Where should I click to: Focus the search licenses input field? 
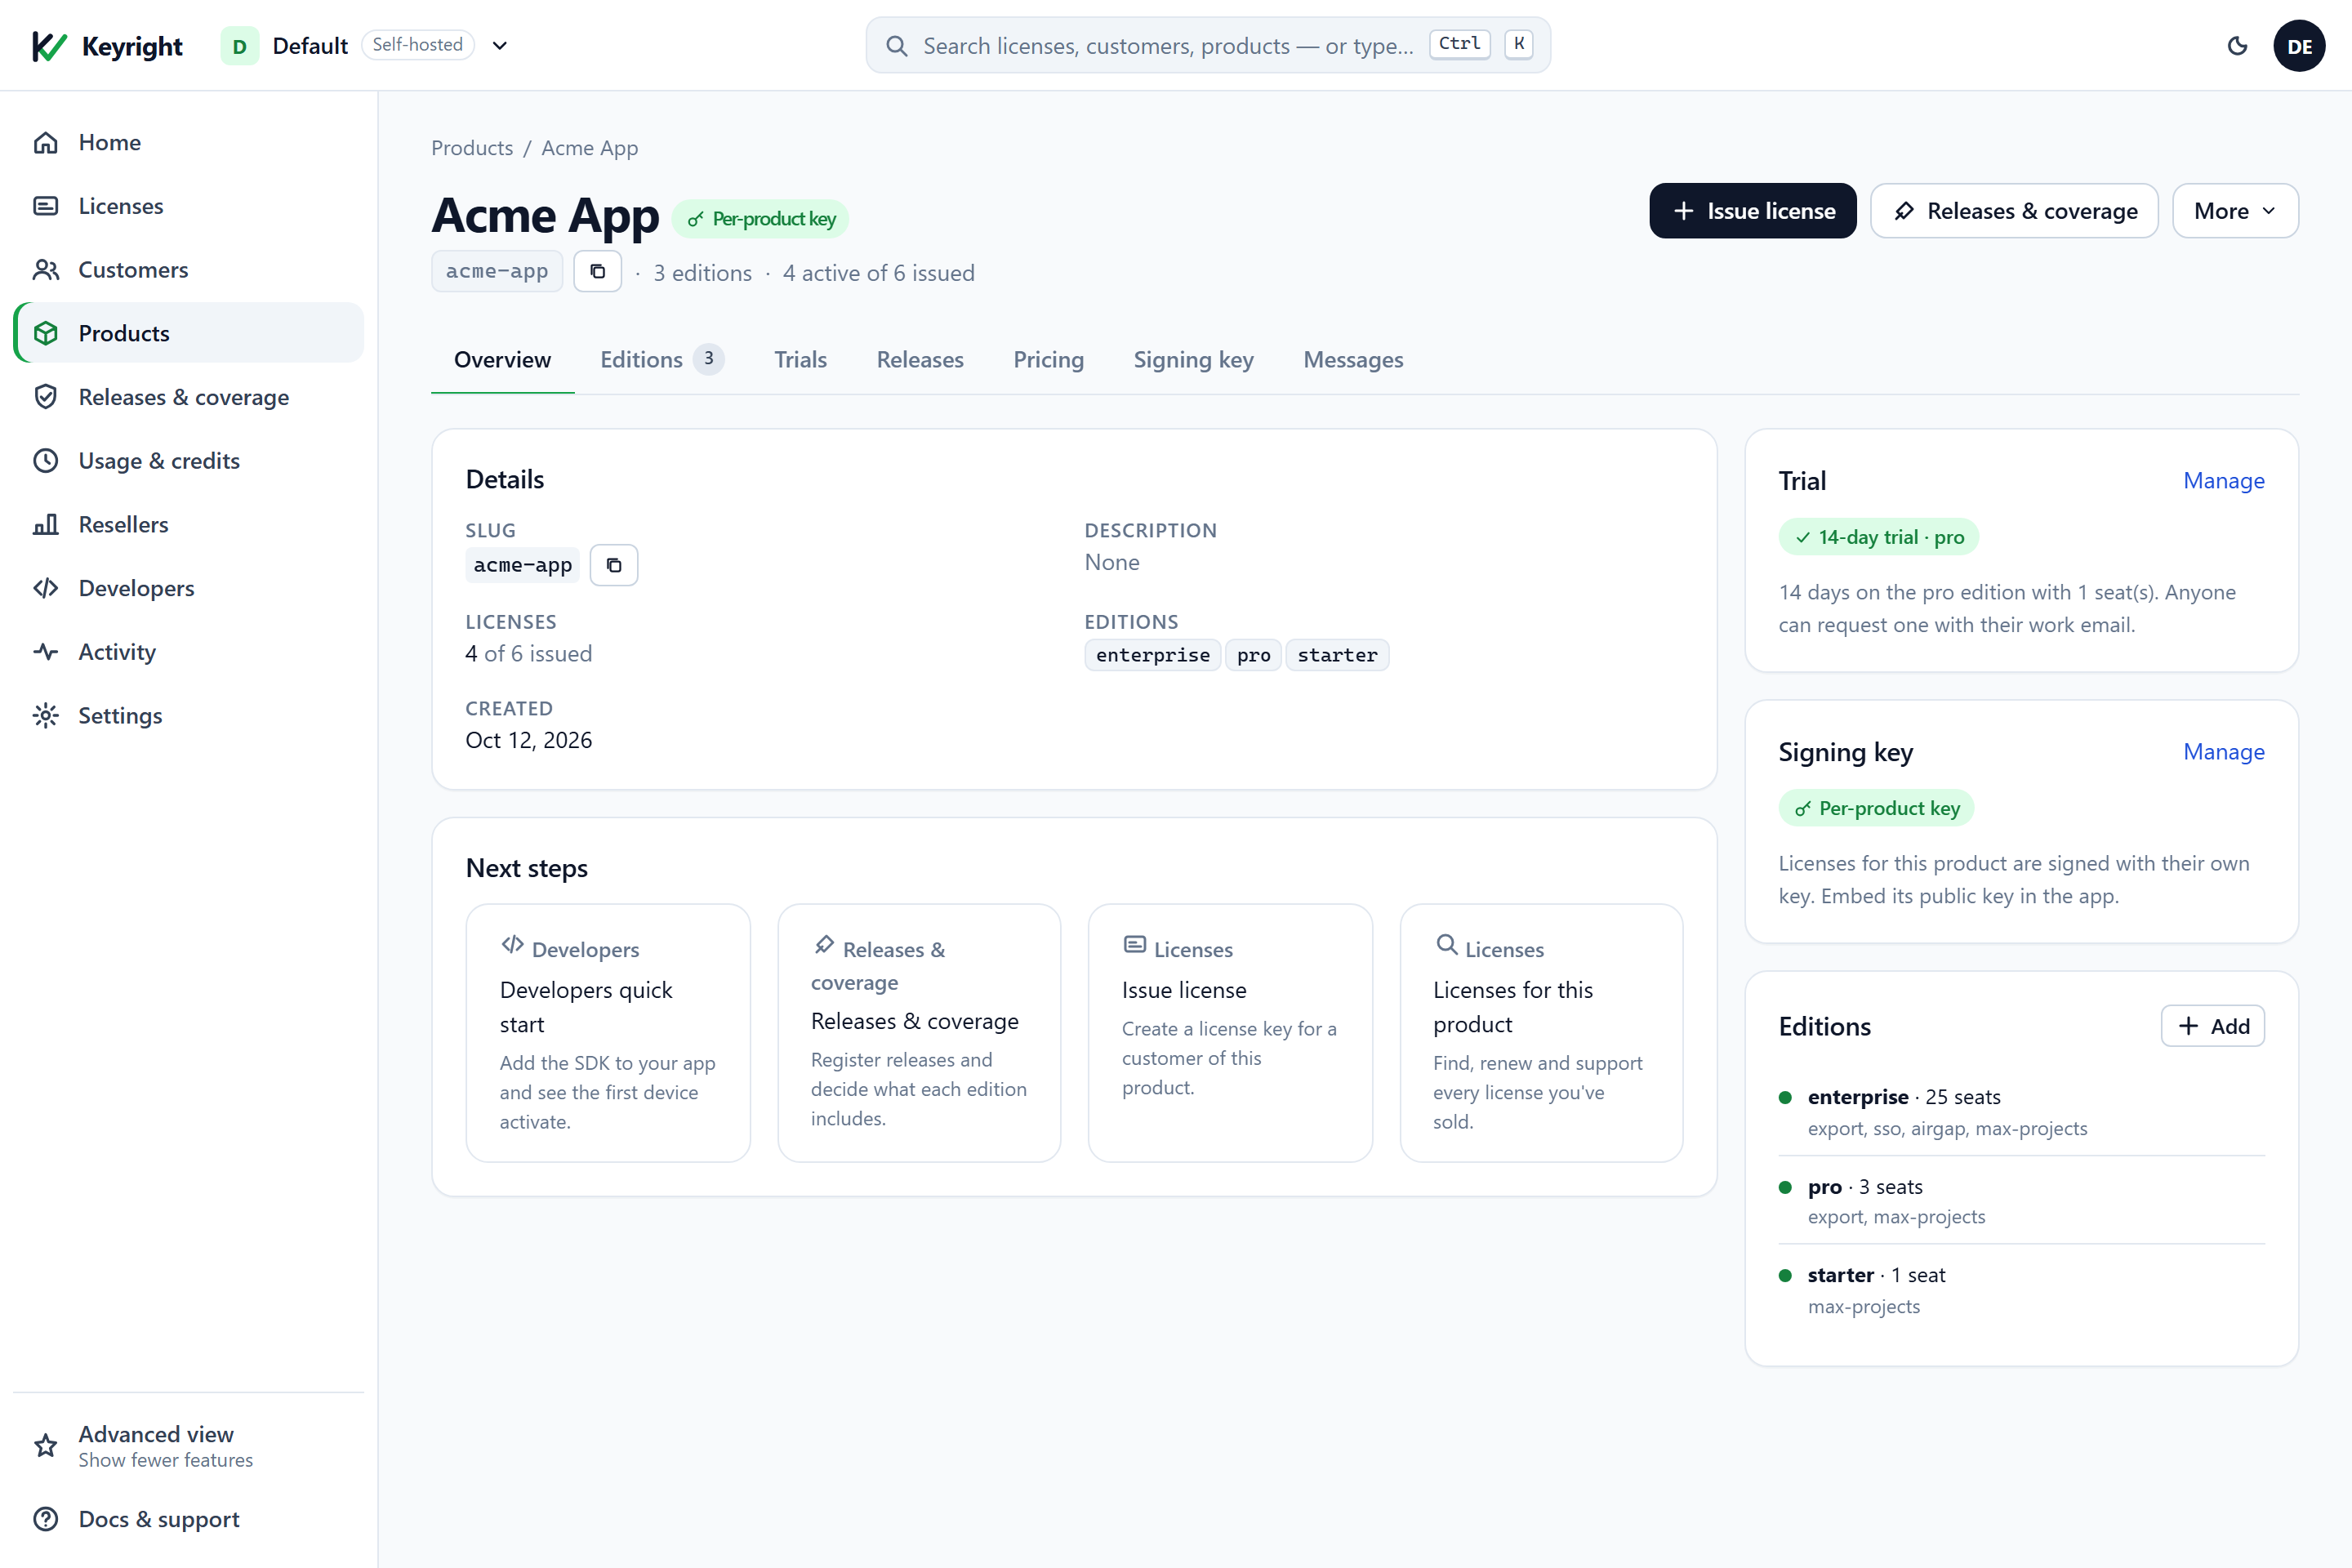[x=1208, y=46]
